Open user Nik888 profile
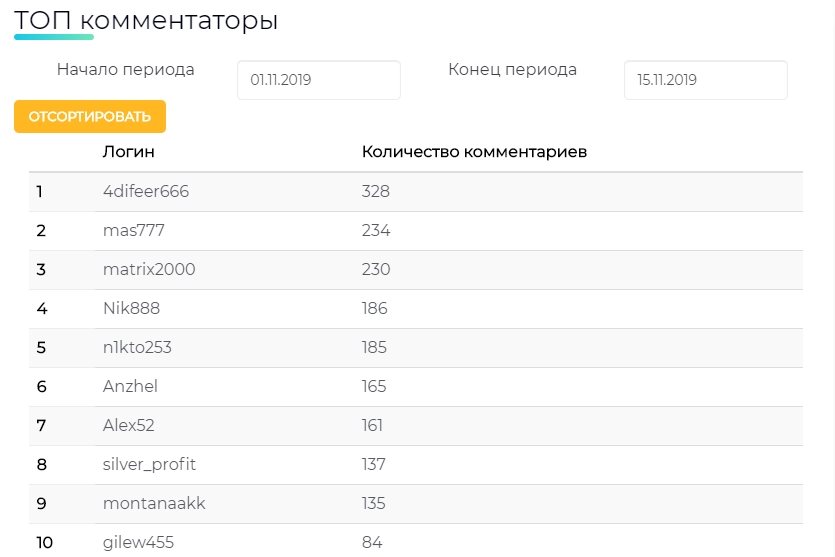This screenshot has height=557, width=835. tap(132, 308)
